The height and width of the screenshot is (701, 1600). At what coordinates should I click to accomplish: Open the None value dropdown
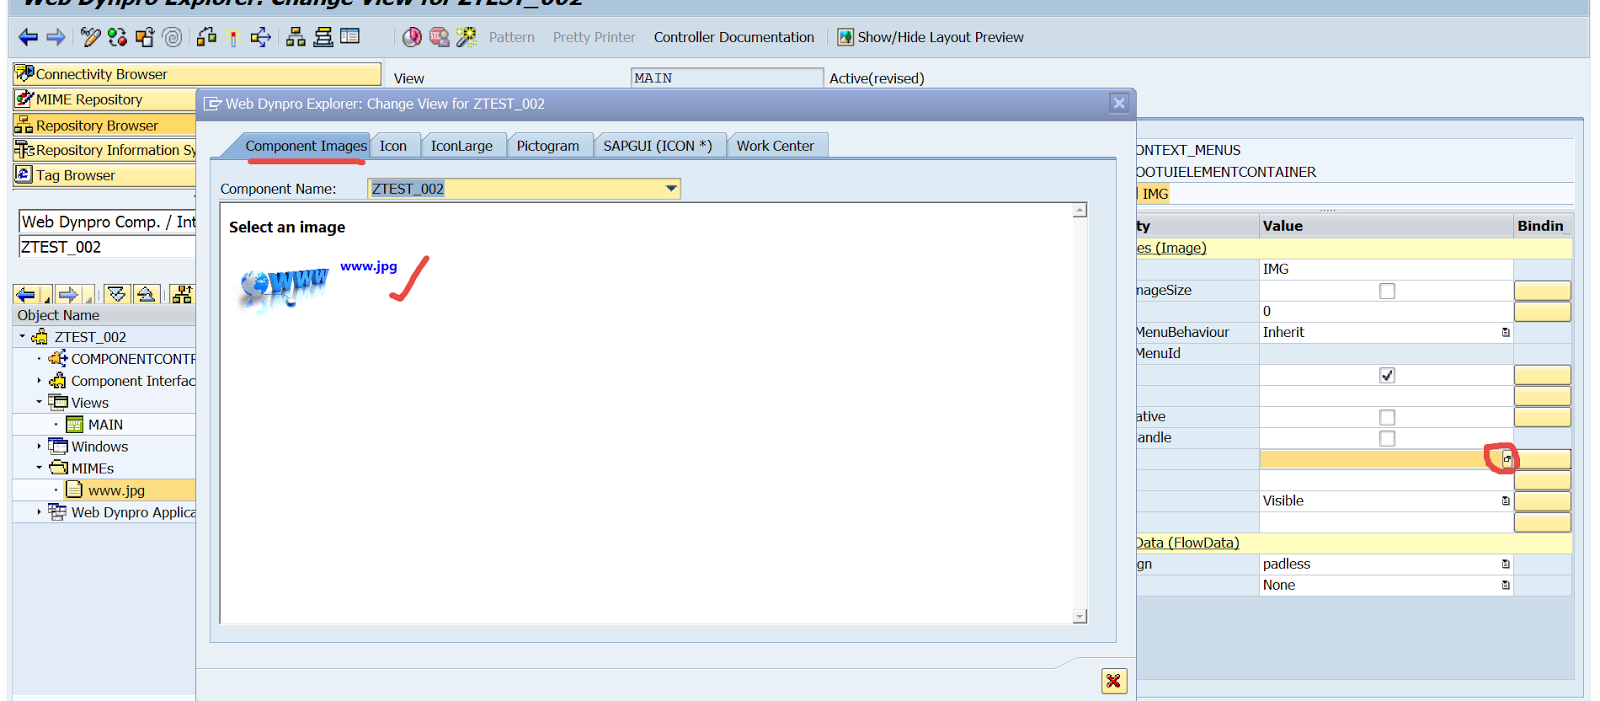[x=1505, y=585]
